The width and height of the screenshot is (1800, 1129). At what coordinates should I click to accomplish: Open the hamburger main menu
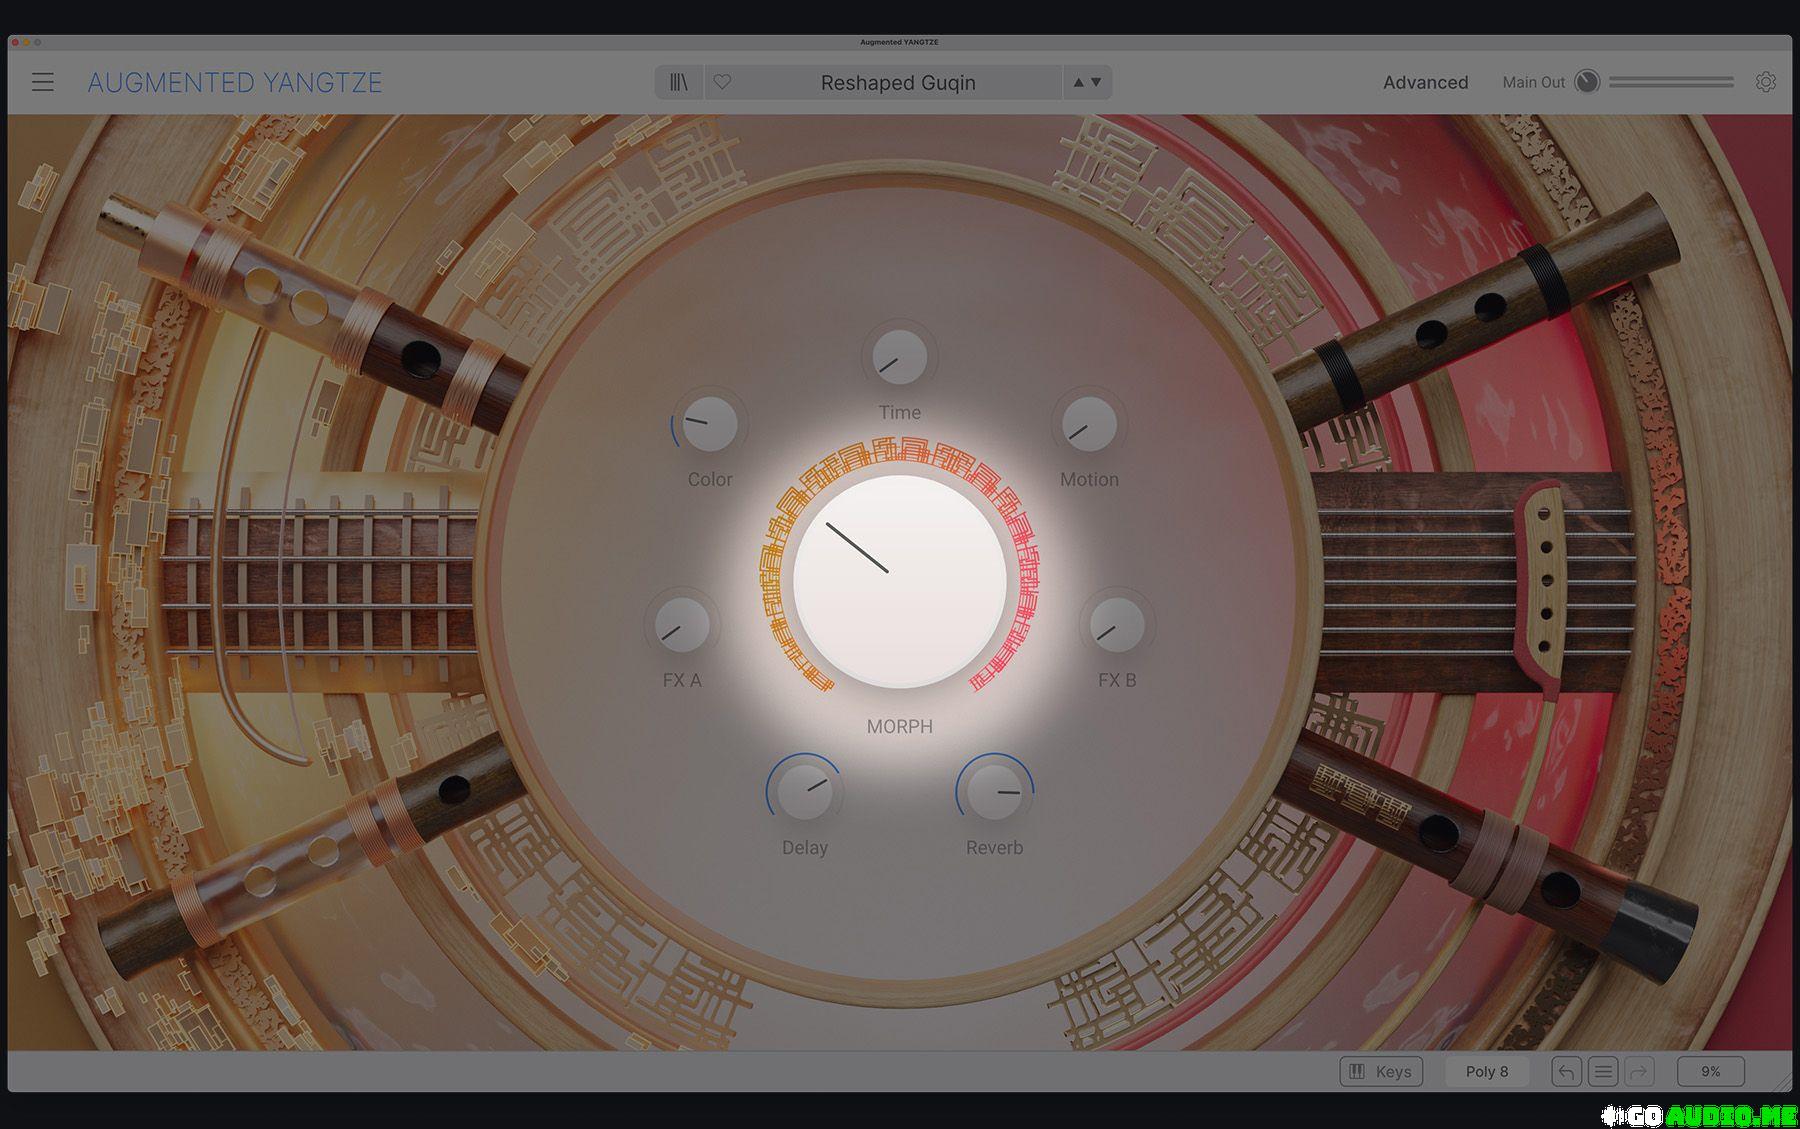point(42,82)
